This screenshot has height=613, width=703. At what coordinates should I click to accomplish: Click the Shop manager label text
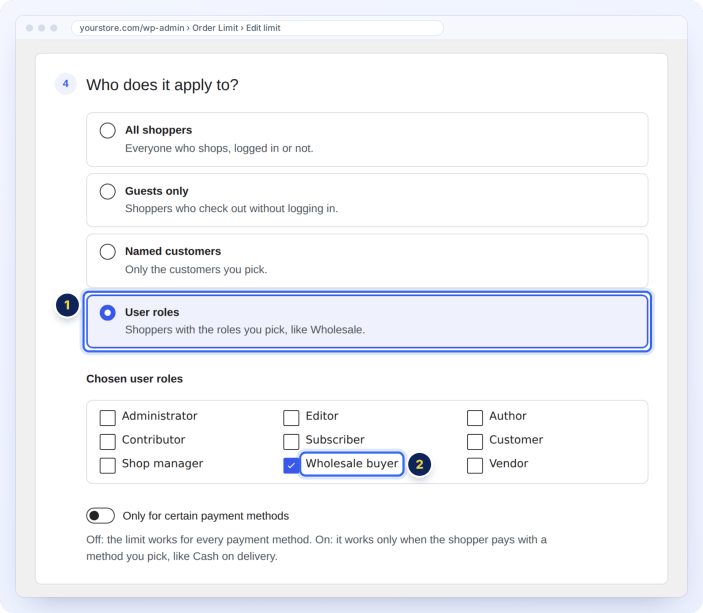[x=162, y=464]
